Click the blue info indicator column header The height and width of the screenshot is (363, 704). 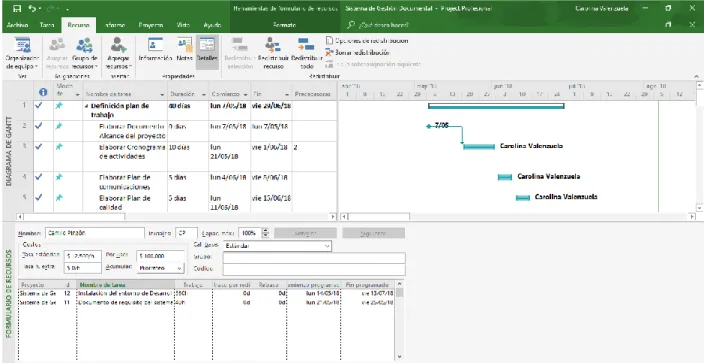coord(43,92)
